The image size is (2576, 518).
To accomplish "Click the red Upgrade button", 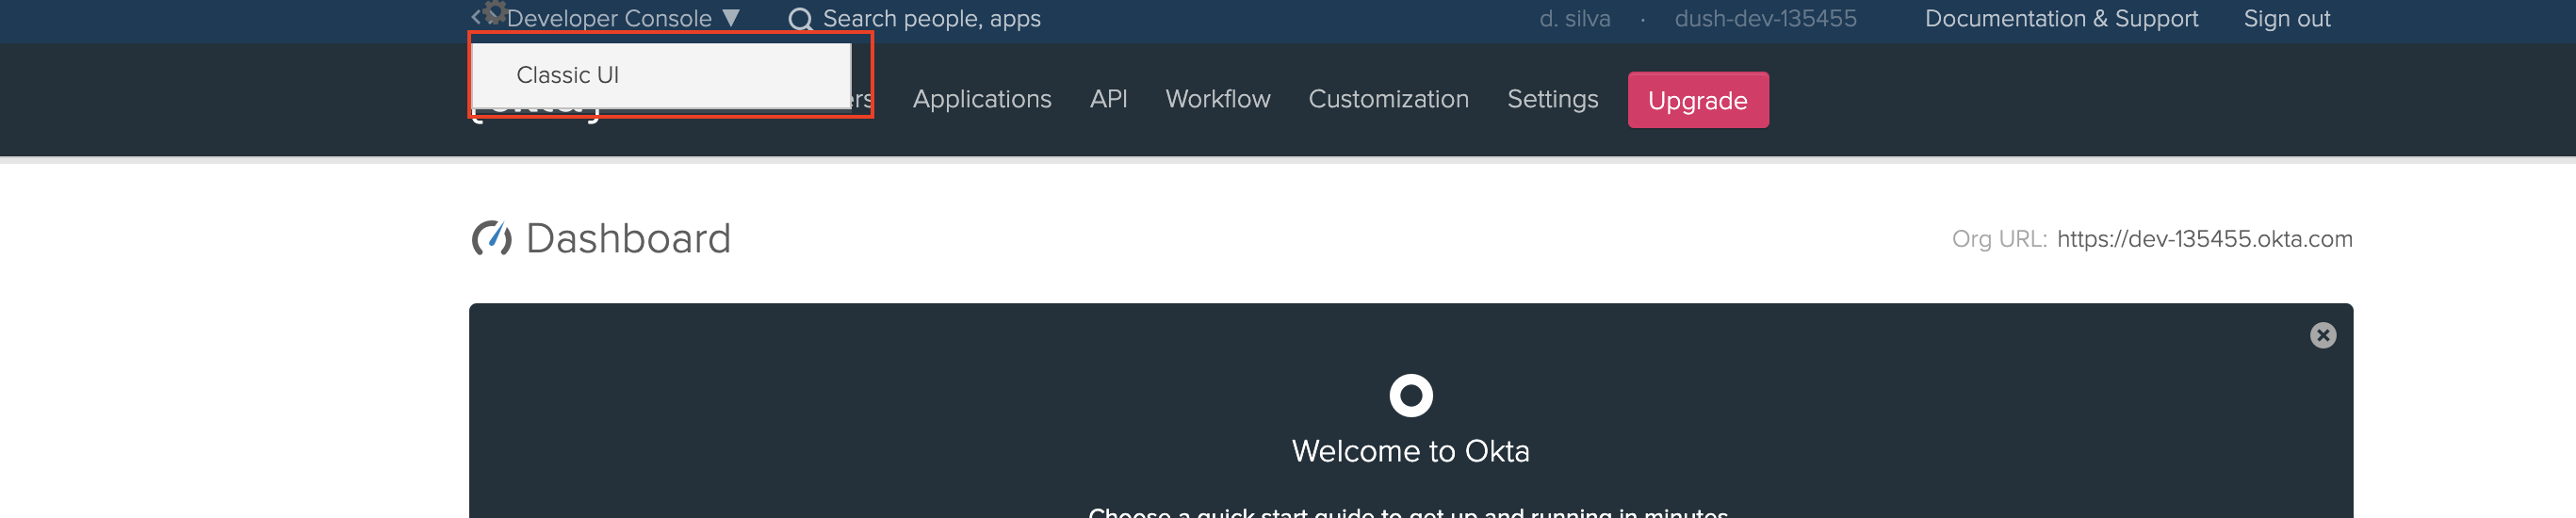I will [1697, 100].
